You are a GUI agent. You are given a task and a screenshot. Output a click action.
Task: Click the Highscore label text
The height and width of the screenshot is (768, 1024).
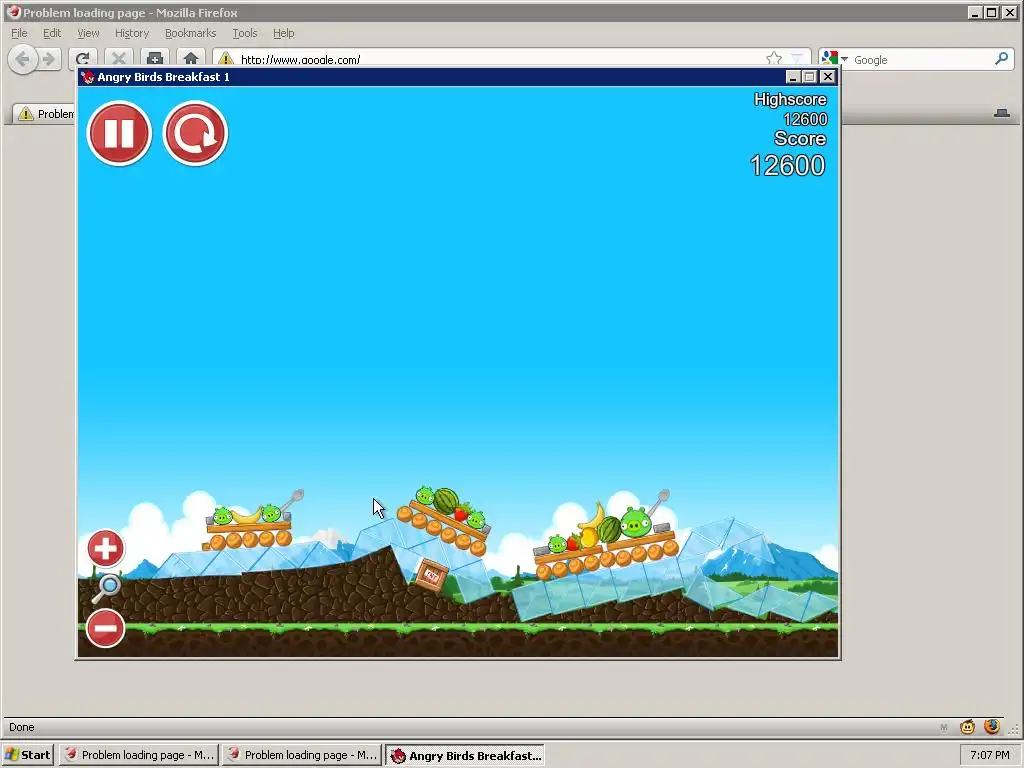(x=790, y=99)
